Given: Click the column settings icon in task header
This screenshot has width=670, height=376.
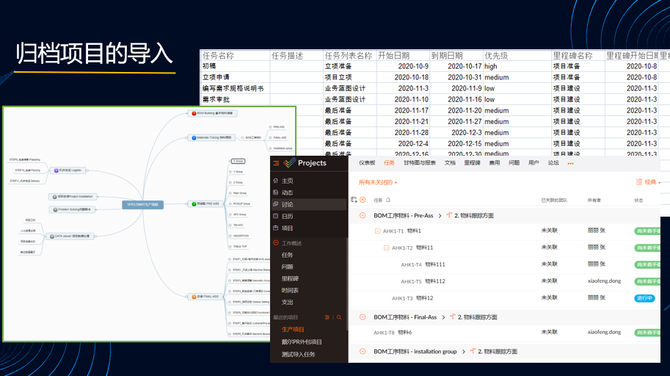Looking at the screenshot, I should (354, 200).
